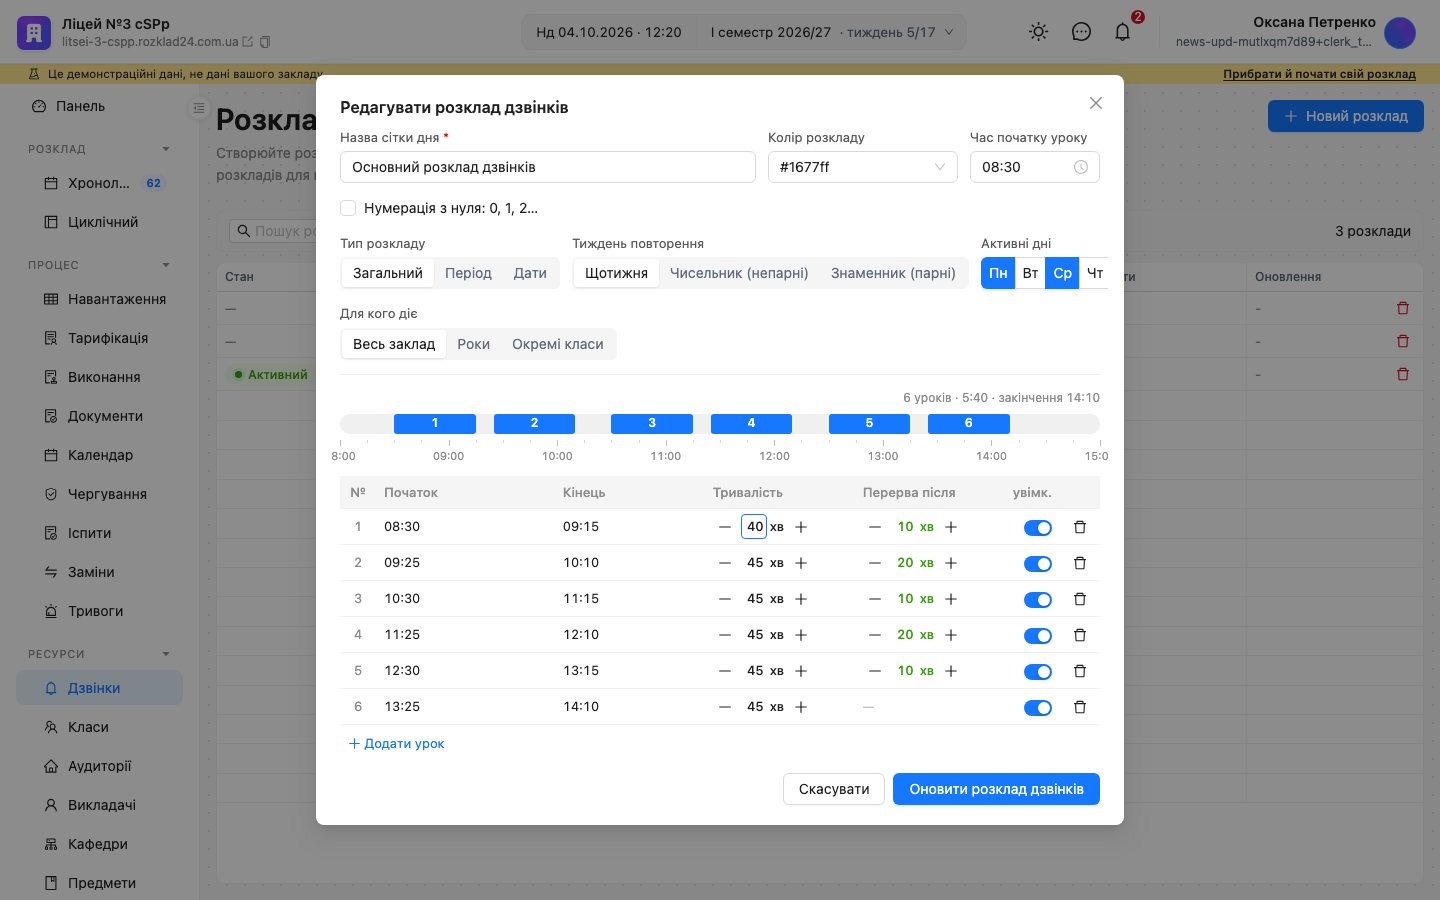Decrease break after lesson 4

(875, 635)
